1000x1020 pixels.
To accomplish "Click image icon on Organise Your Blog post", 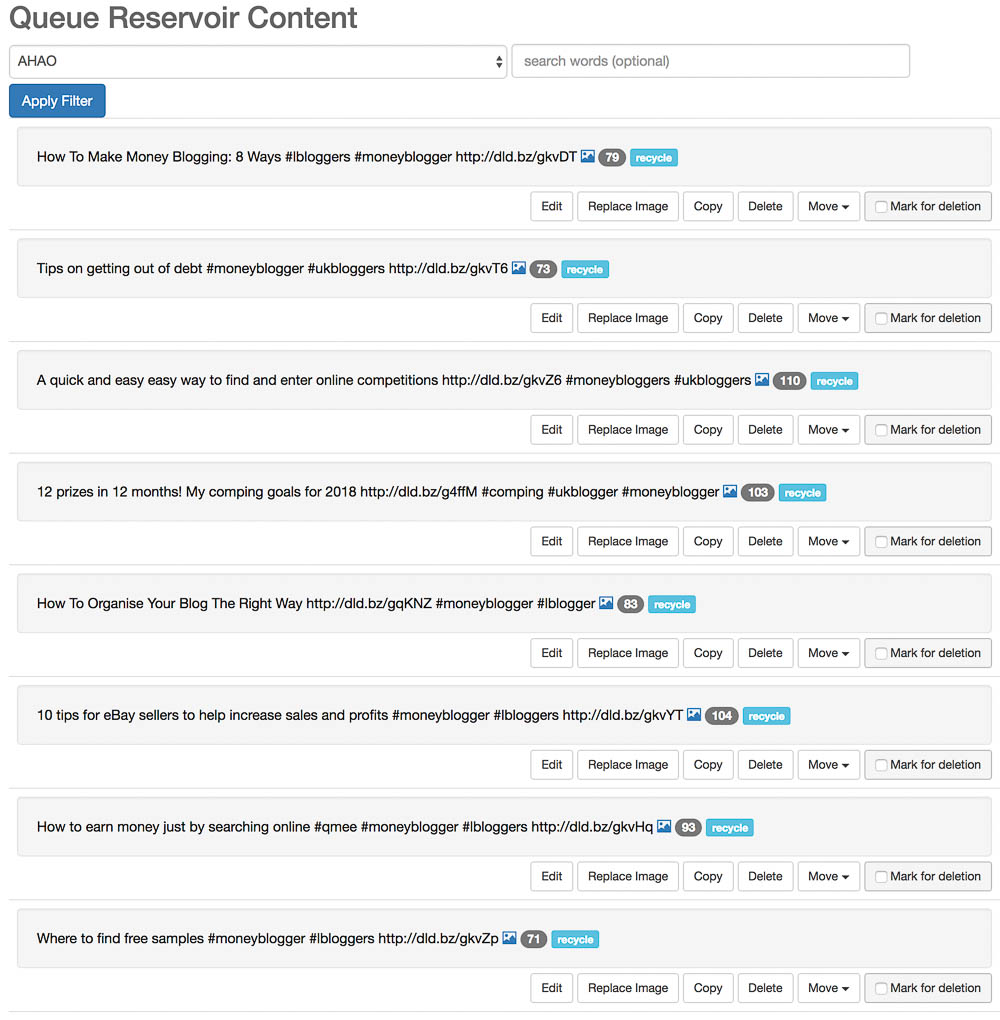I will coord(606,603).
